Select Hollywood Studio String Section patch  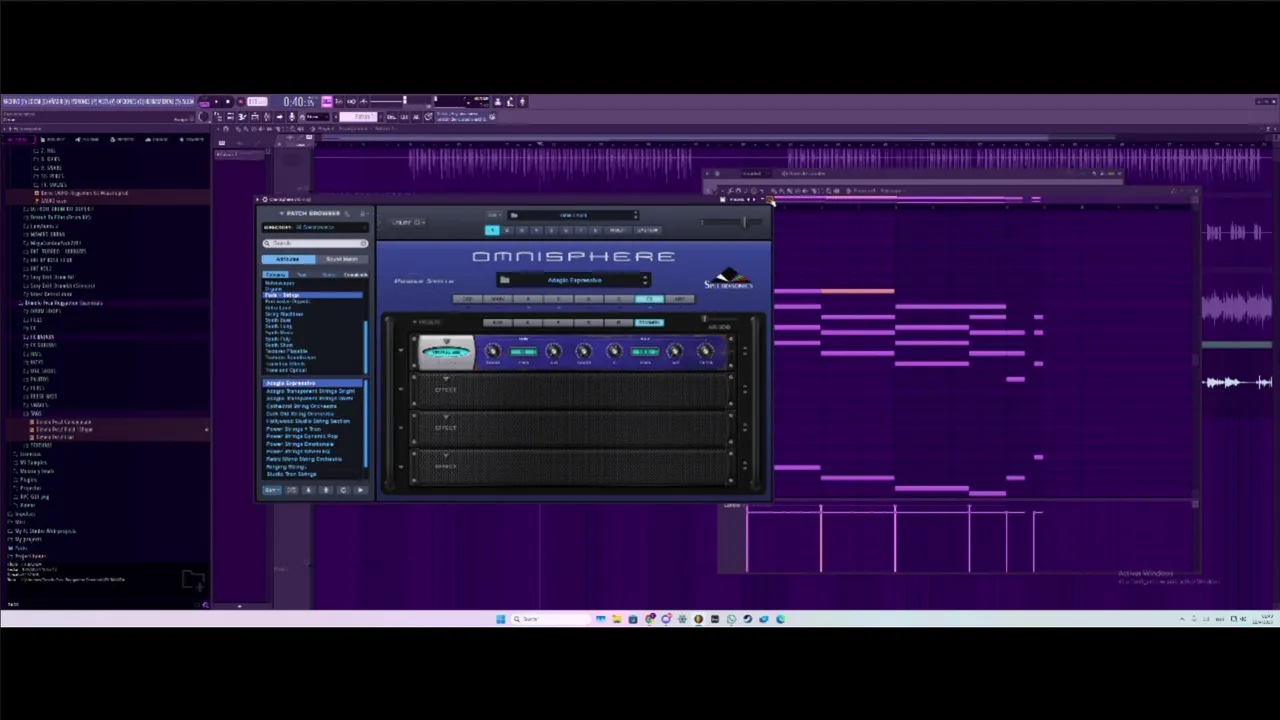[308, 421]
